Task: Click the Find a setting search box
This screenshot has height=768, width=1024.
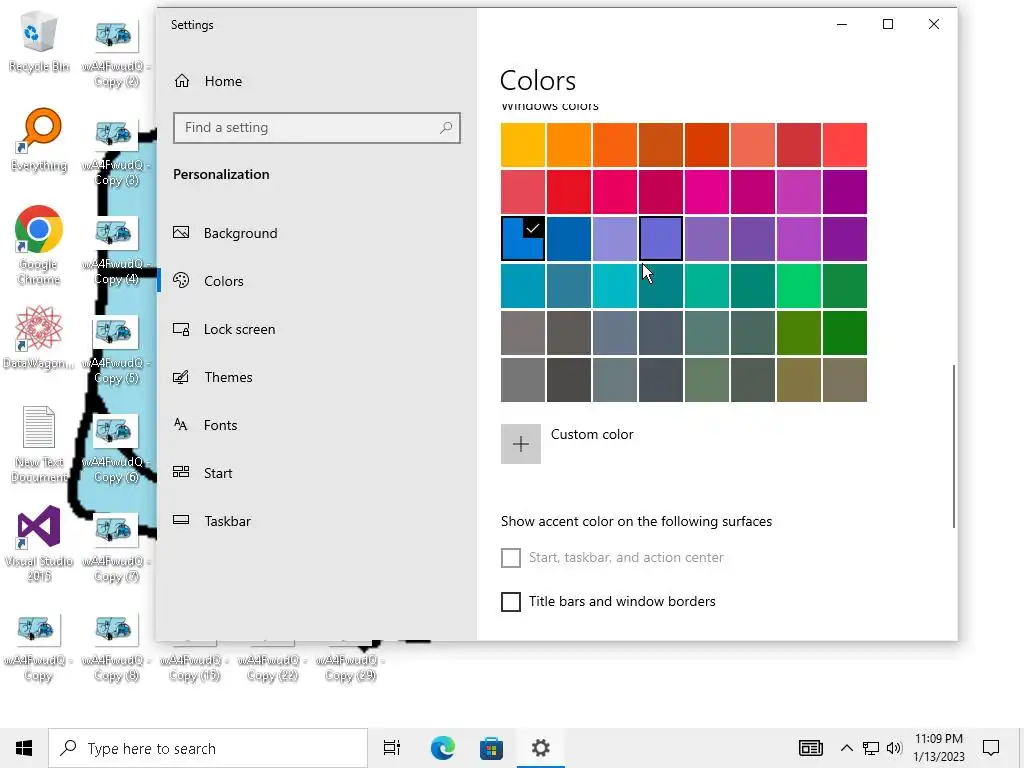Action: pyautogui.click(x=317, y=128)
